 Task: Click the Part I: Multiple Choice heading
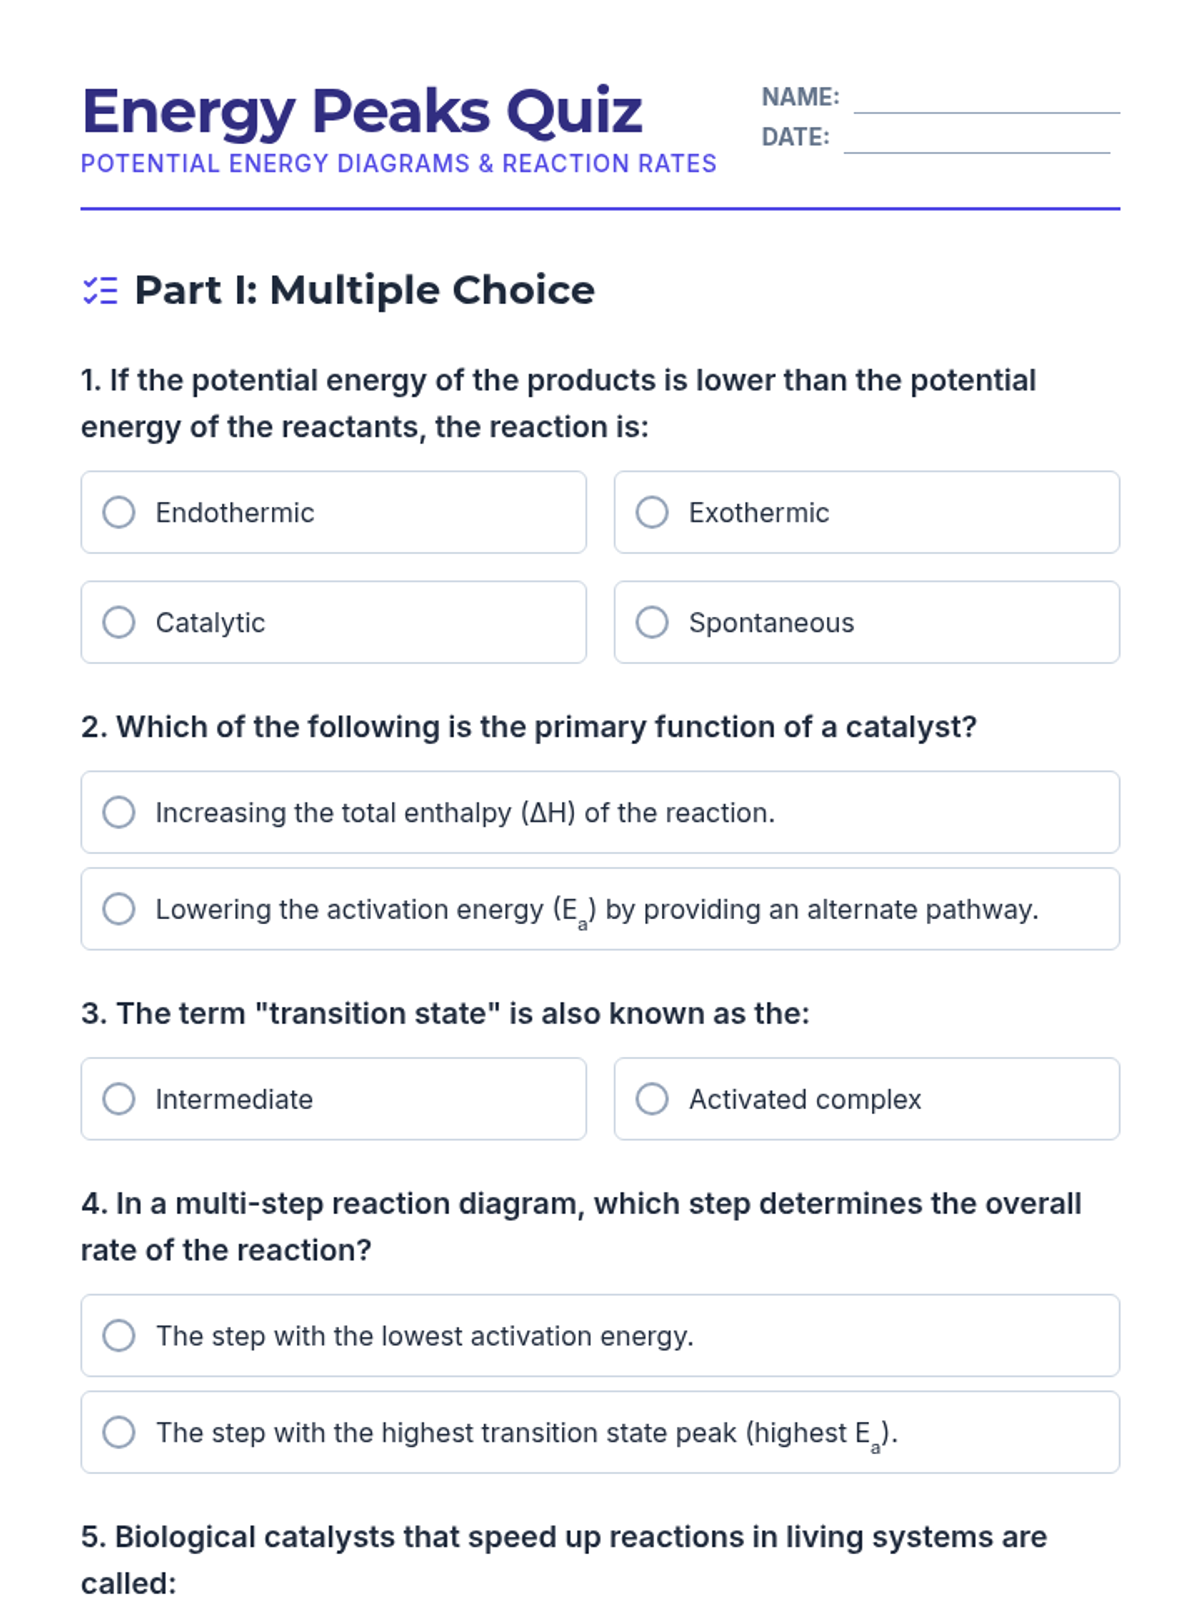(364, 290)
